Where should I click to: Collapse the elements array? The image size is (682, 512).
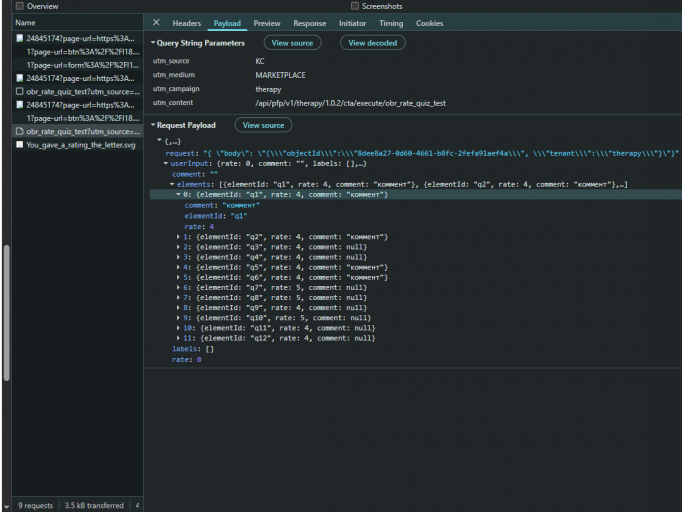pos(172,184)
